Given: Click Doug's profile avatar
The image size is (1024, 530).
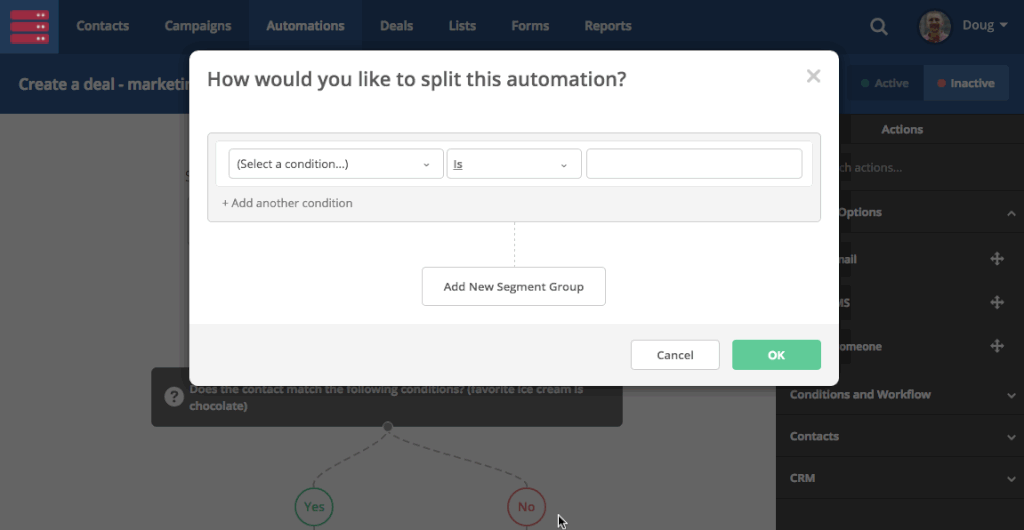Looking at the screenshot, I should click(x=935, y=27).
